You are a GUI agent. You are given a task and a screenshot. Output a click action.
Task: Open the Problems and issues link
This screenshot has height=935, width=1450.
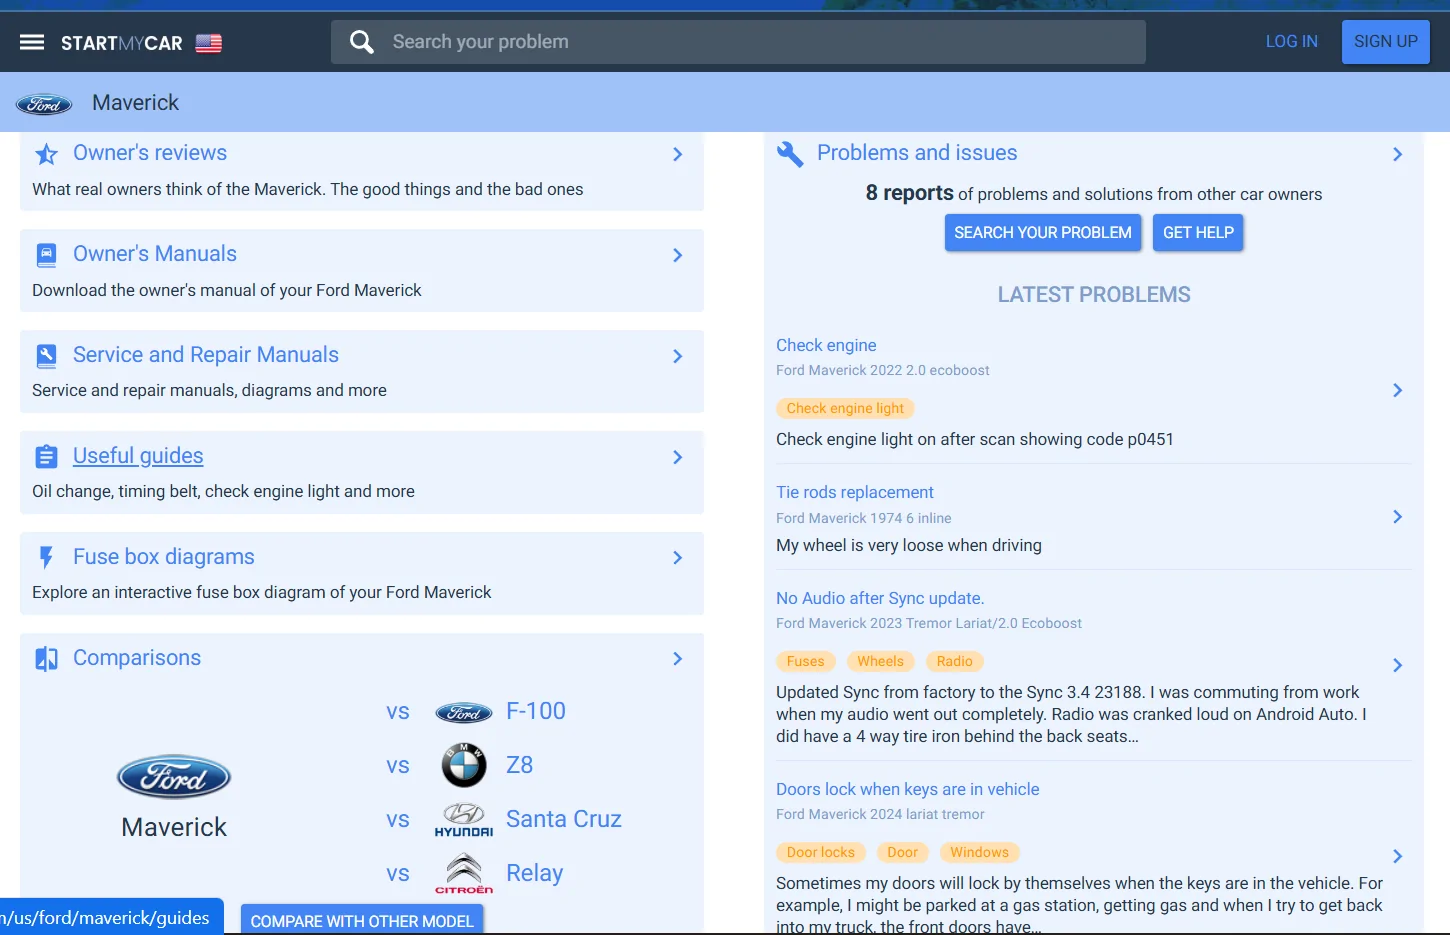(x=917, y=153)
